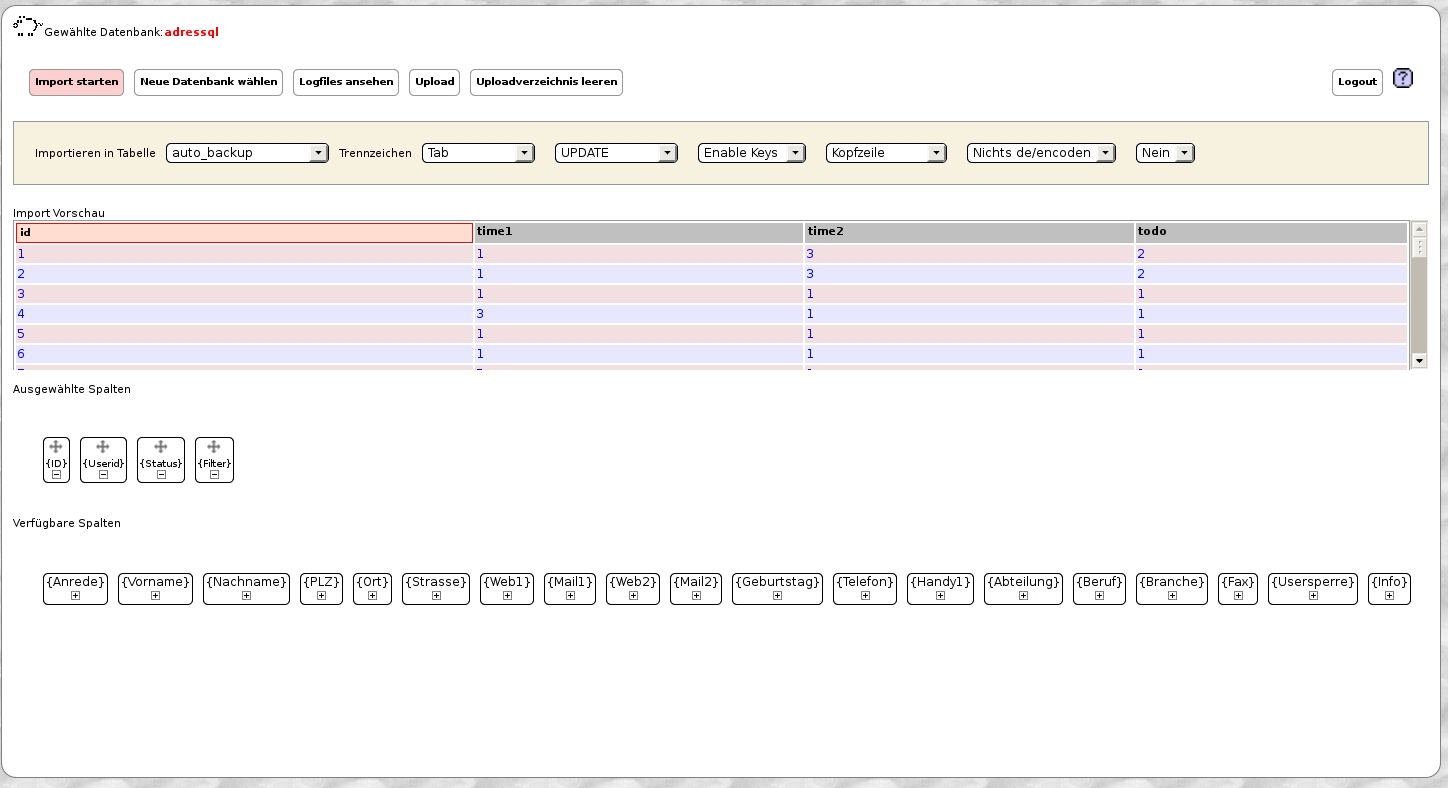Click the preview scrollbar down arrow

click(x=1419, y=360)
